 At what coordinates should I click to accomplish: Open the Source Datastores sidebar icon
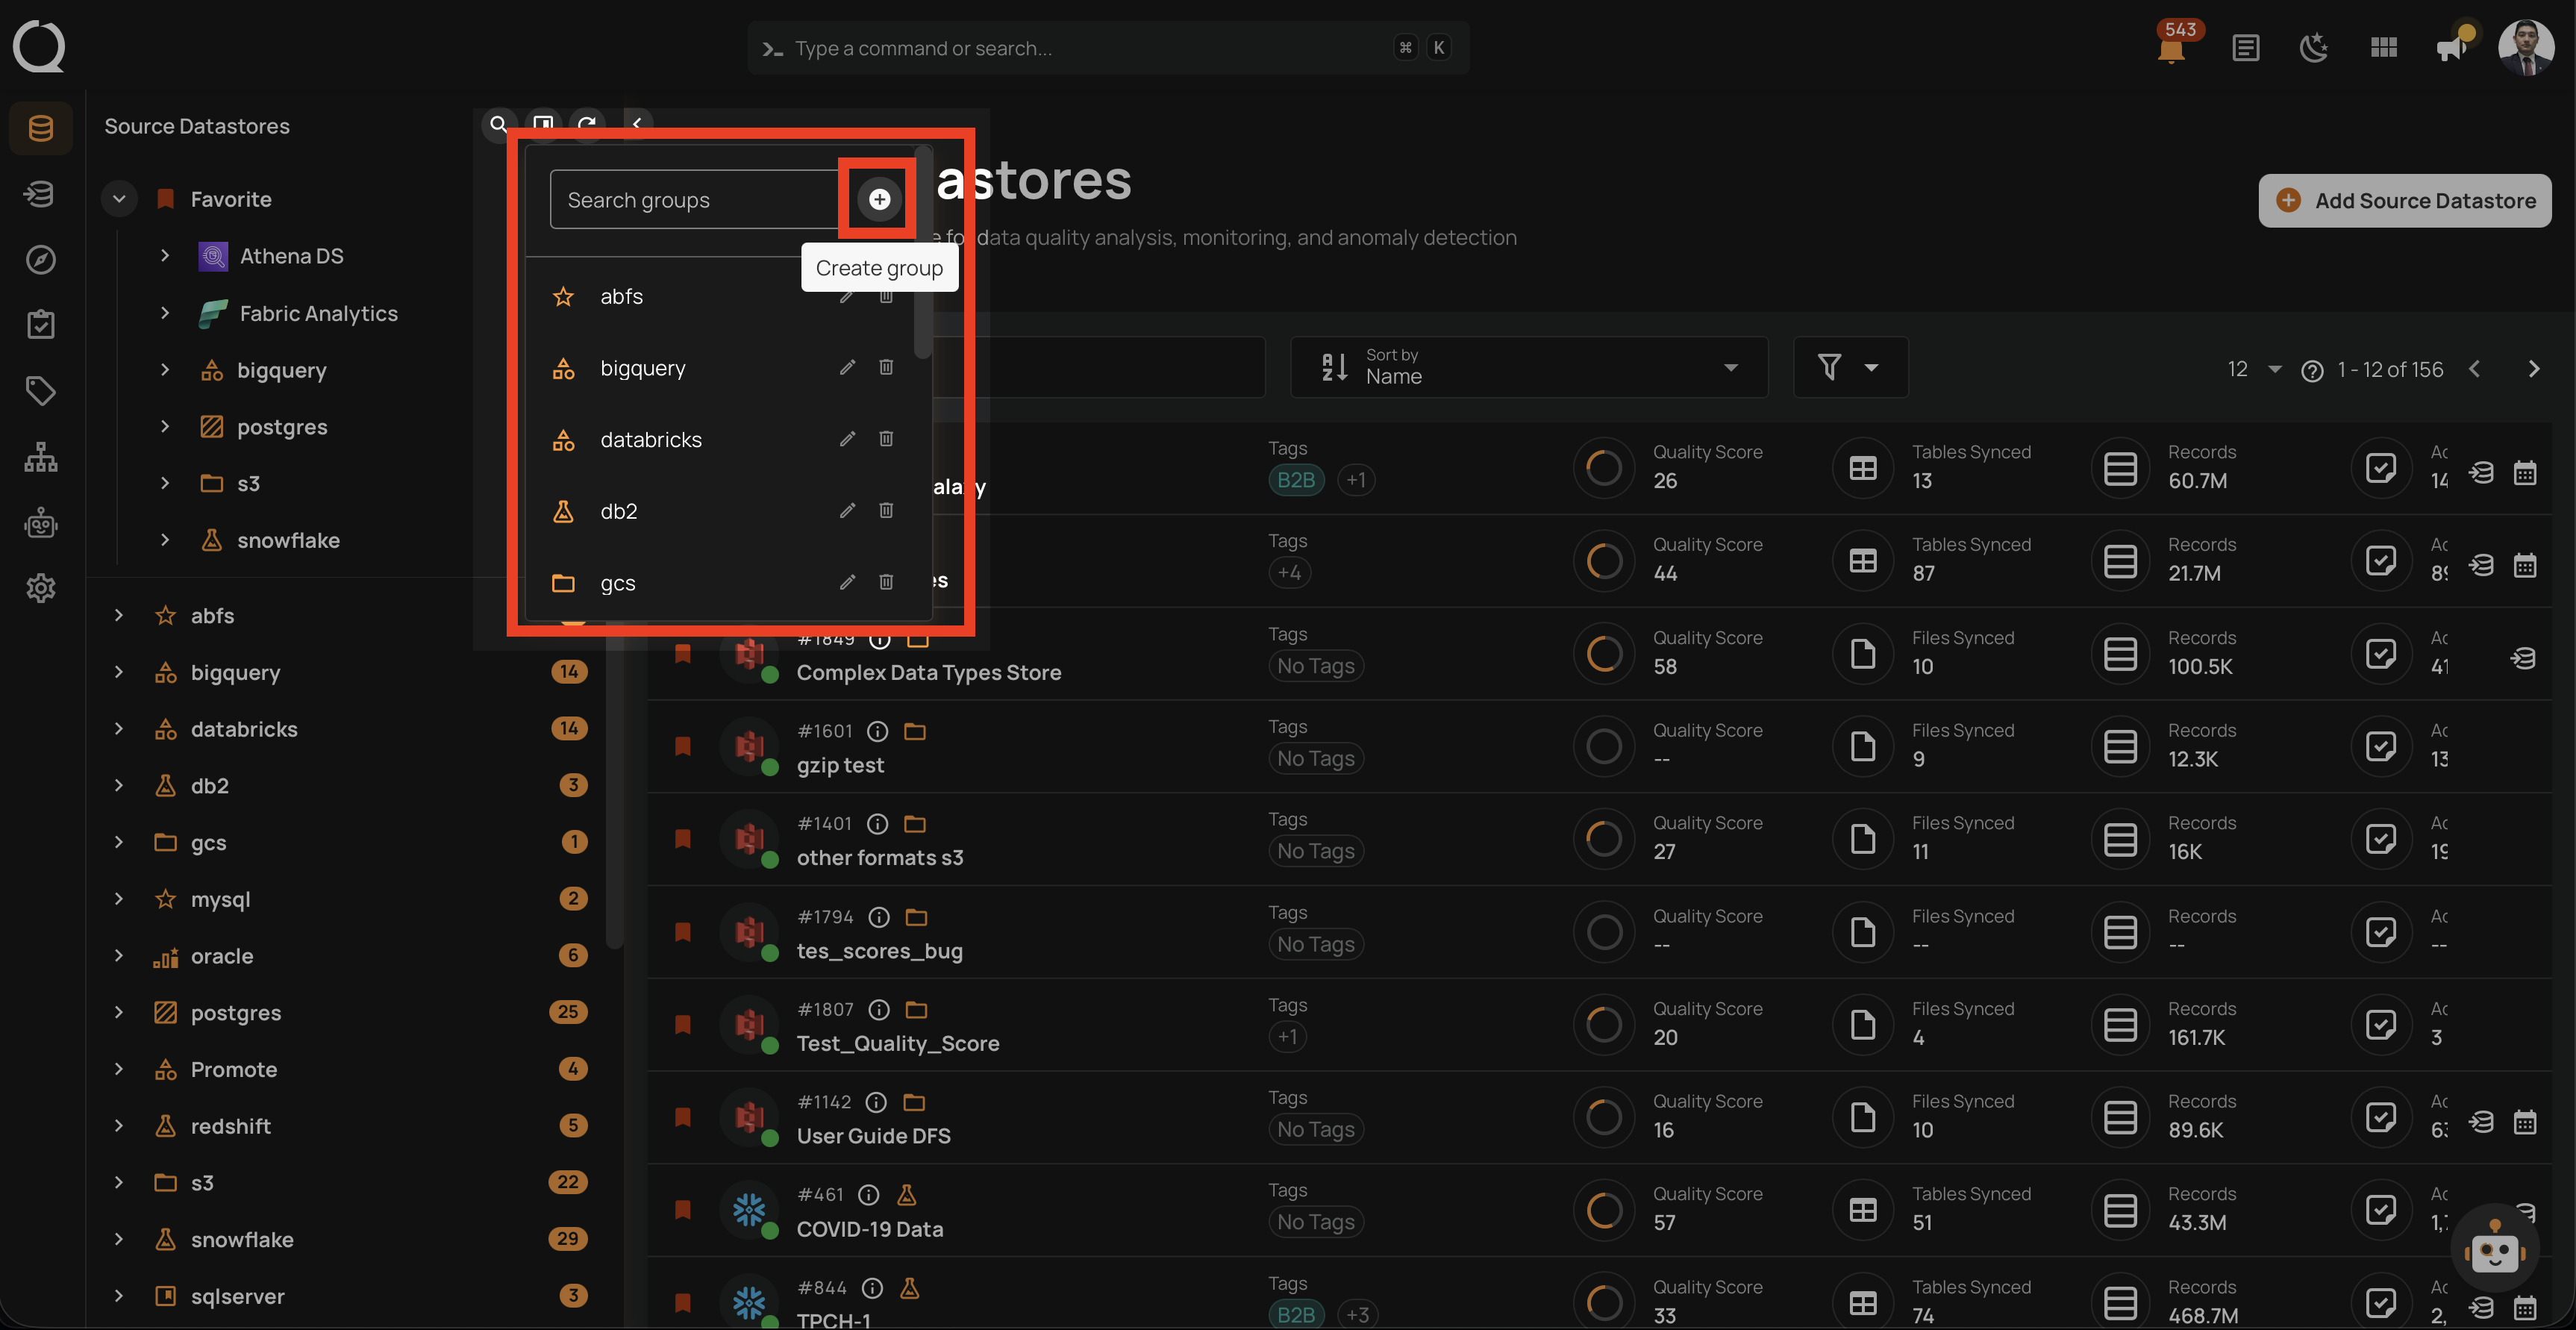pos(41,128)
